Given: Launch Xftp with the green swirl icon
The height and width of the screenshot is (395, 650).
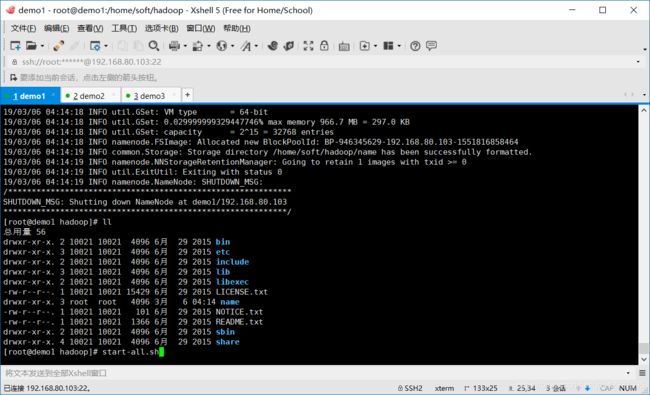Looking at the screenshot, I should click(x=272, y=46).
